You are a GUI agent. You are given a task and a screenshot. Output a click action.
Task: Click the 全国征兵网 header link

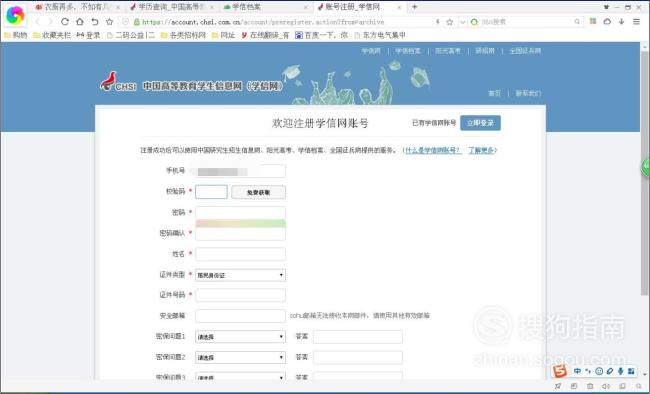pos(525,51)
